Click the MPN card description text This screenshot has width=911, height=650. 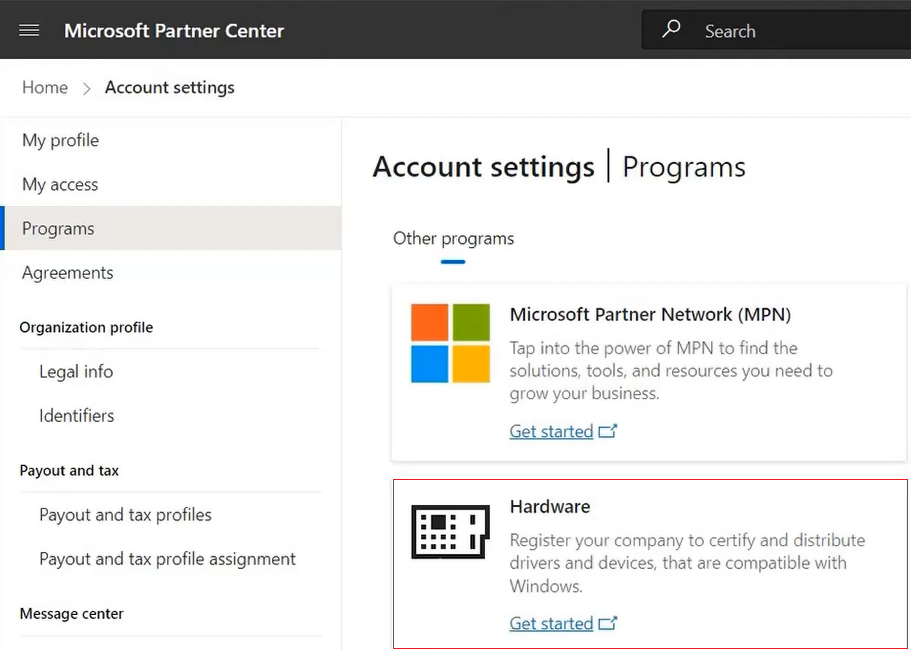(x=671, y=371)
